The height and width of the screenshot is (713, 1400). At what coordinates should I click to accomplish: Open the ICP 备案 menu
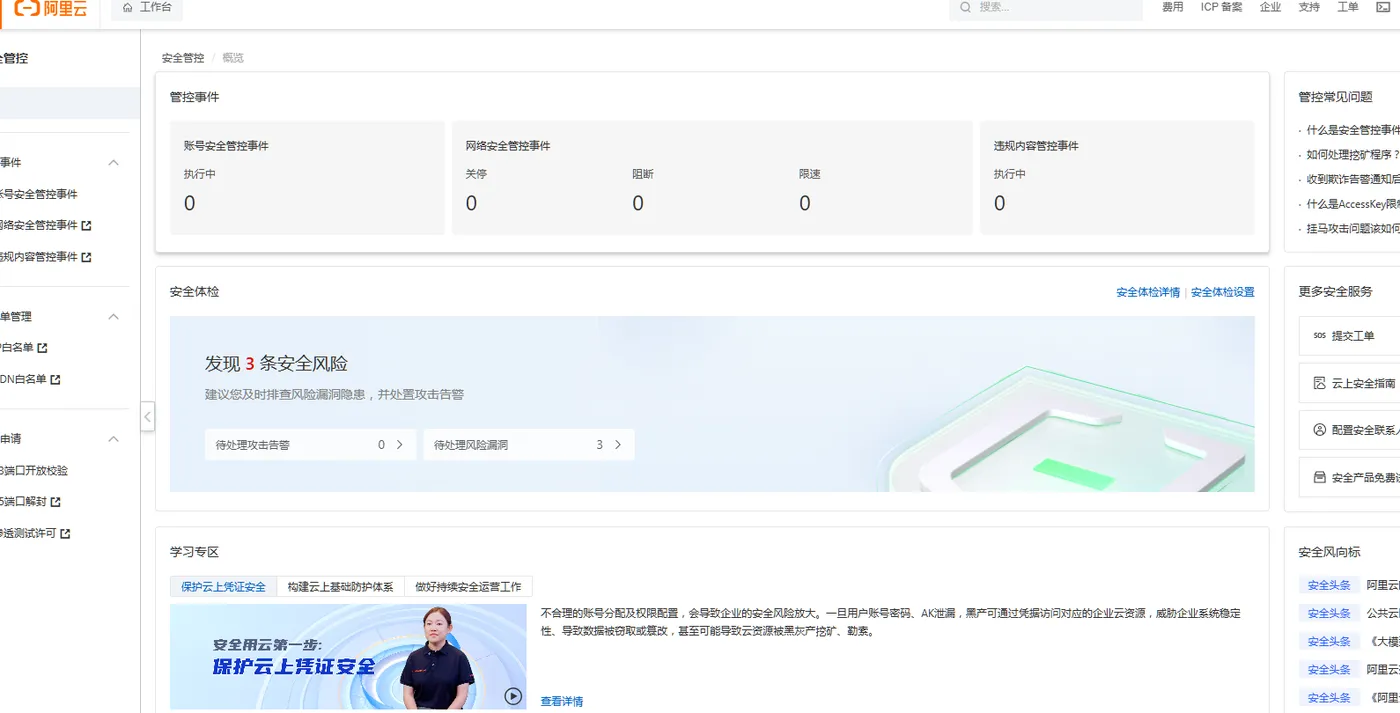point(1222,7)
